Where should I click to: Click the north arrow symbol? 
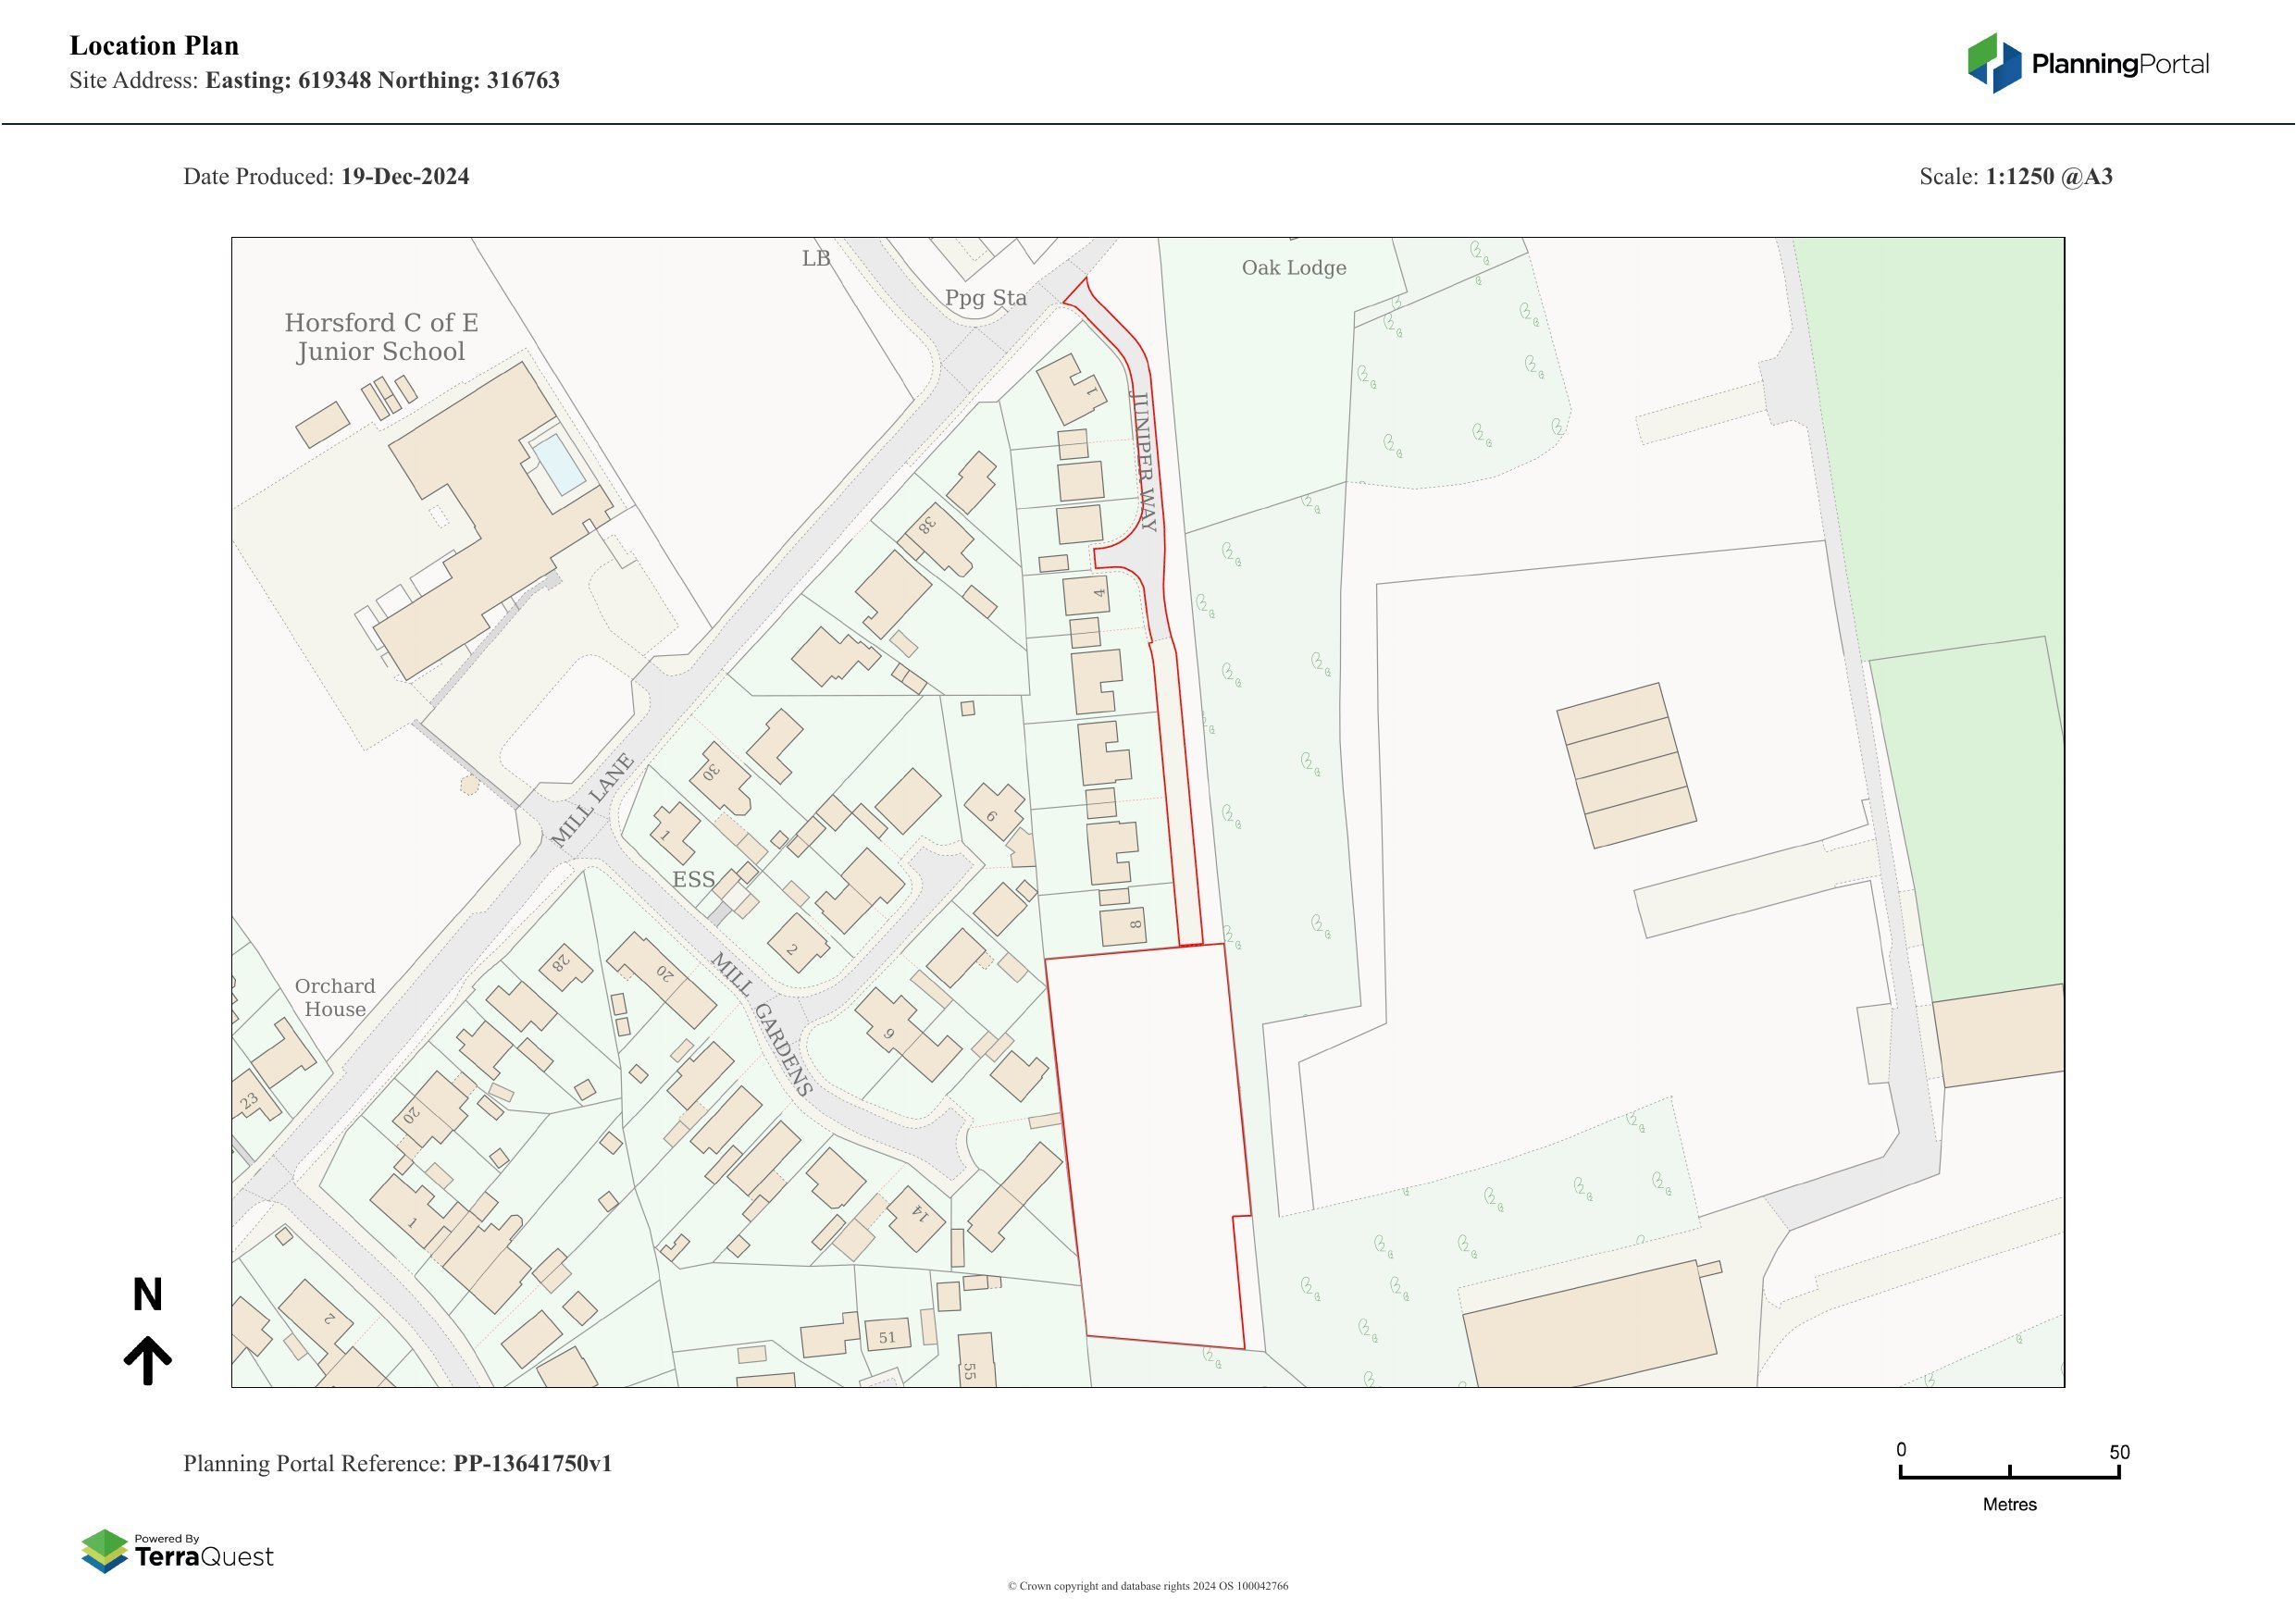(148, 1360)
